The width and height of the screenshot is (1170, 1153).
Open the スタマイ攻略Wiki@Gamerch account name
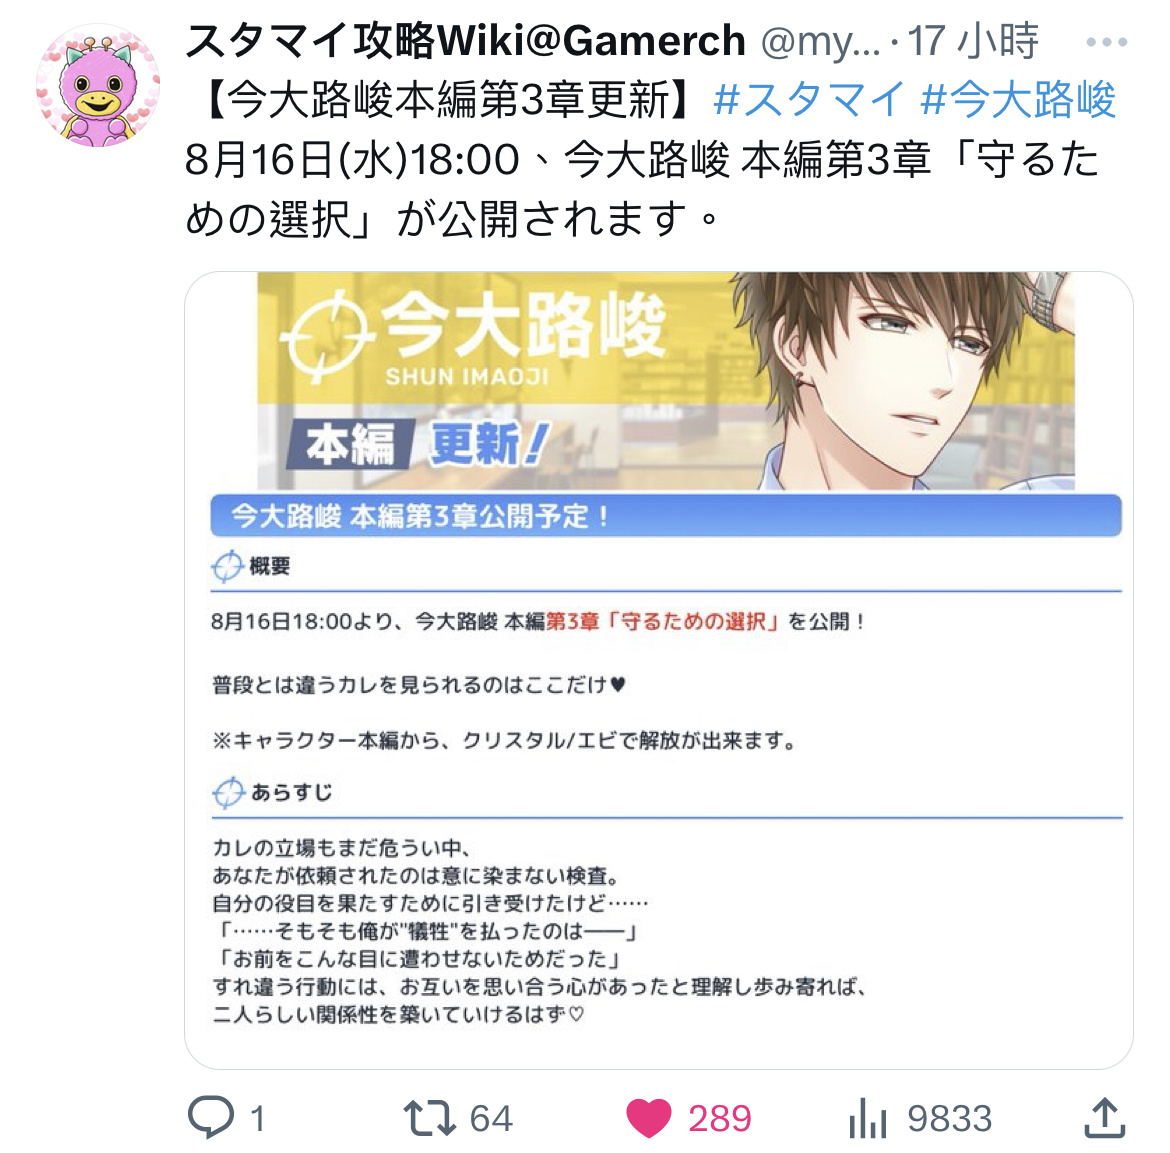click(466, 40)
